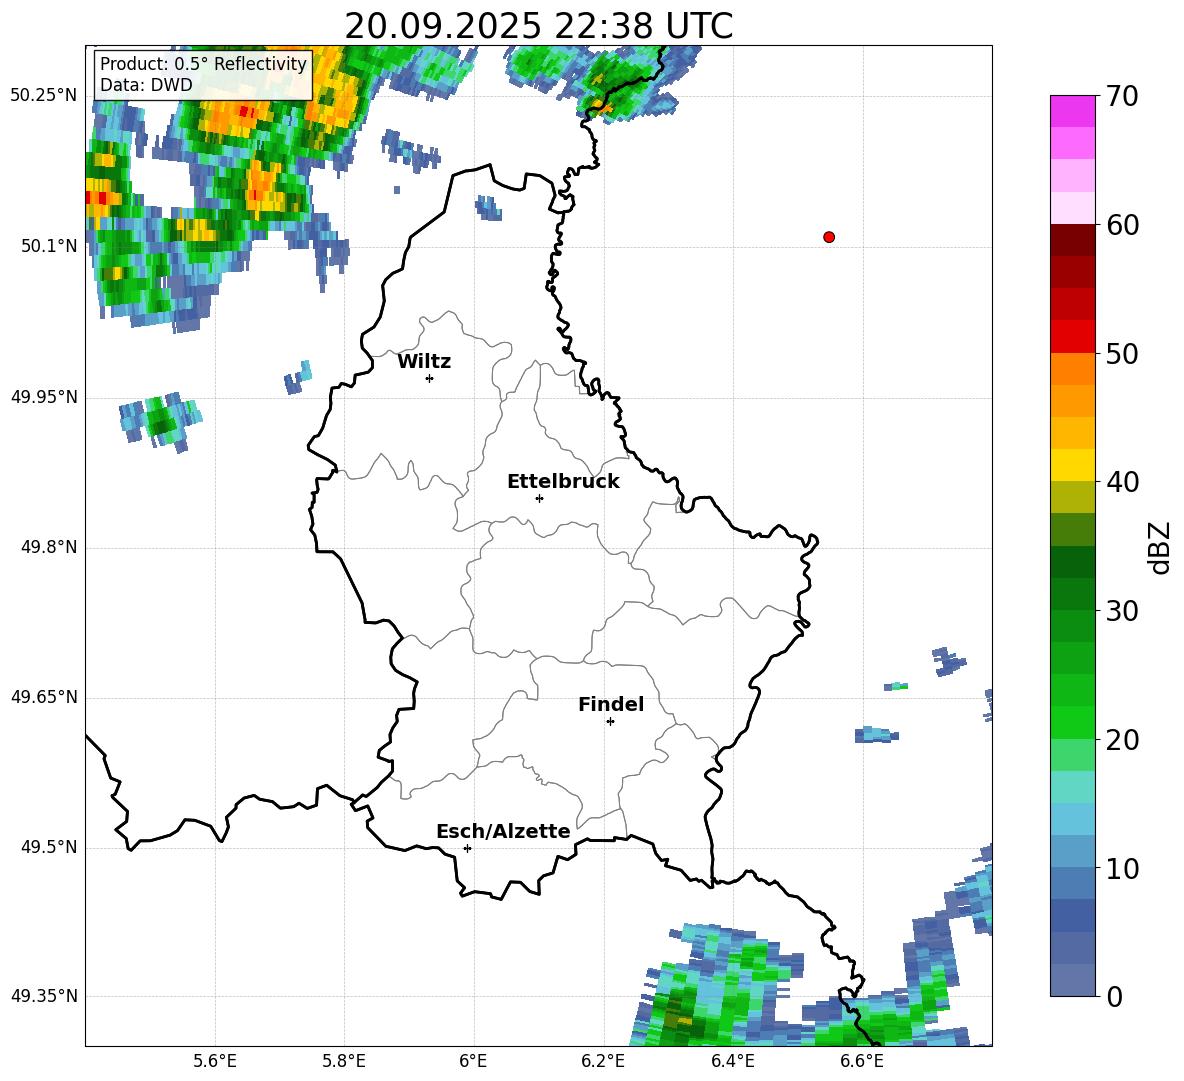Click the 6.4°E longitude label
Viewport: 1184px width, 1081px height.
coord(732,1061)
